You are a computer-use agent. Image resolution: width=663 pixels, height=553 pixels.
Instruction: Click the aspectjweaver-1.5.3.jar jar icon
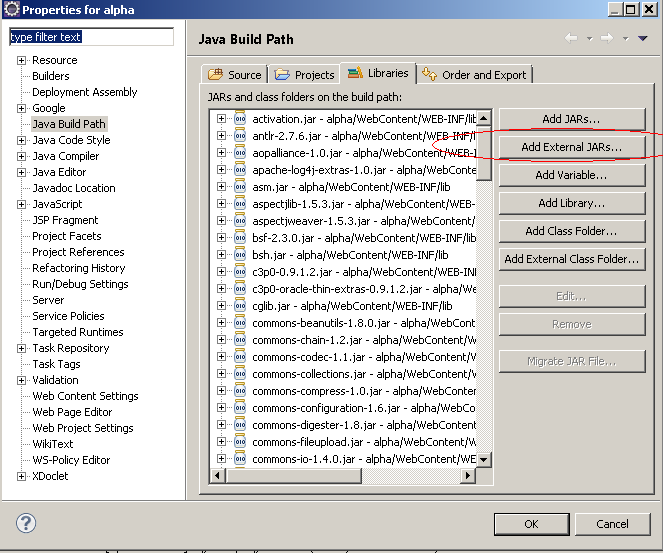(x=240, y=221)
